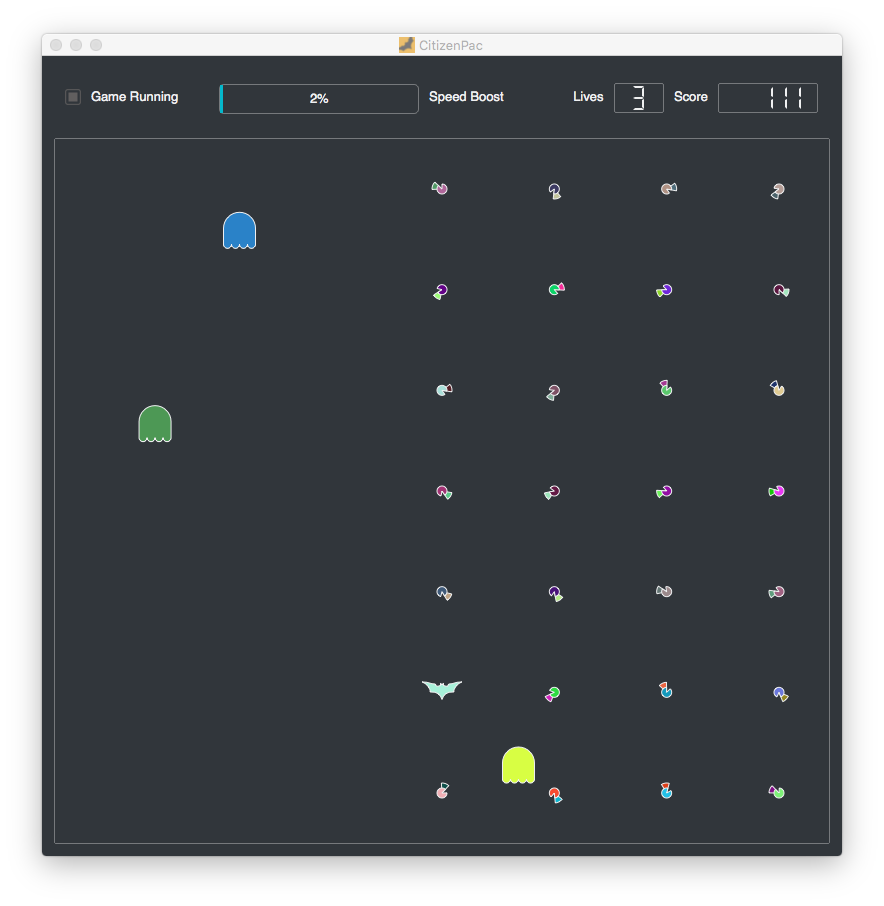Click the tan pac-man with navy wedge
Screen dimensions: 884x906
(x=778, y=388)
